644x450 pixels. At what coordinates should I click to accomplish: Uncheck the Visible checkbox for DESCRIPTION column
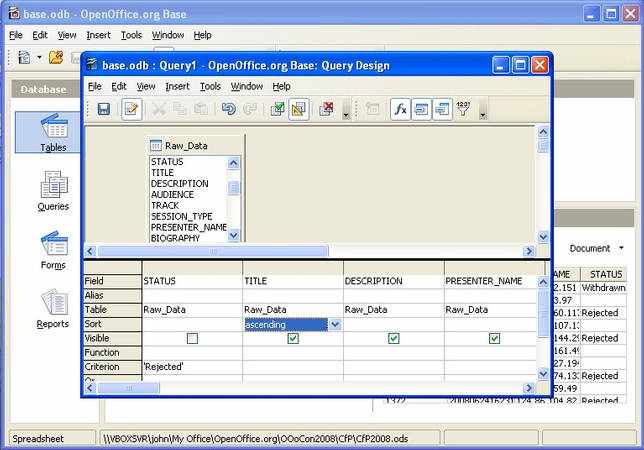[393, 338]
